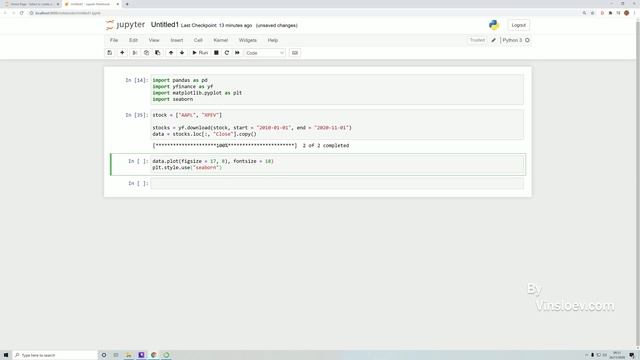Click the Python 3 kernel name
This screenshot has width=640, height=360.
click(x=512, y=40)
